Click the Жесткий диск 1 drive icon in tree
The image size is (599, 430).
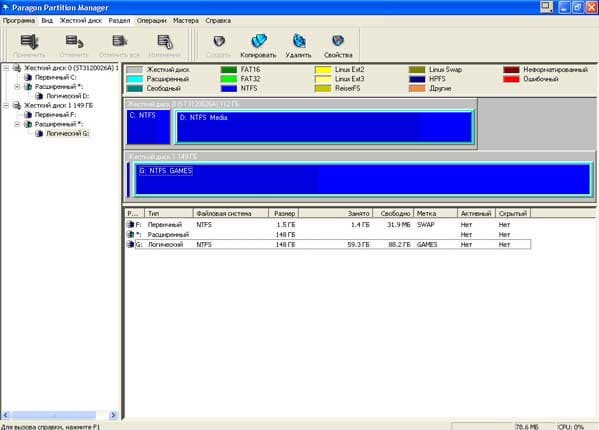click(x=17, y=105)
